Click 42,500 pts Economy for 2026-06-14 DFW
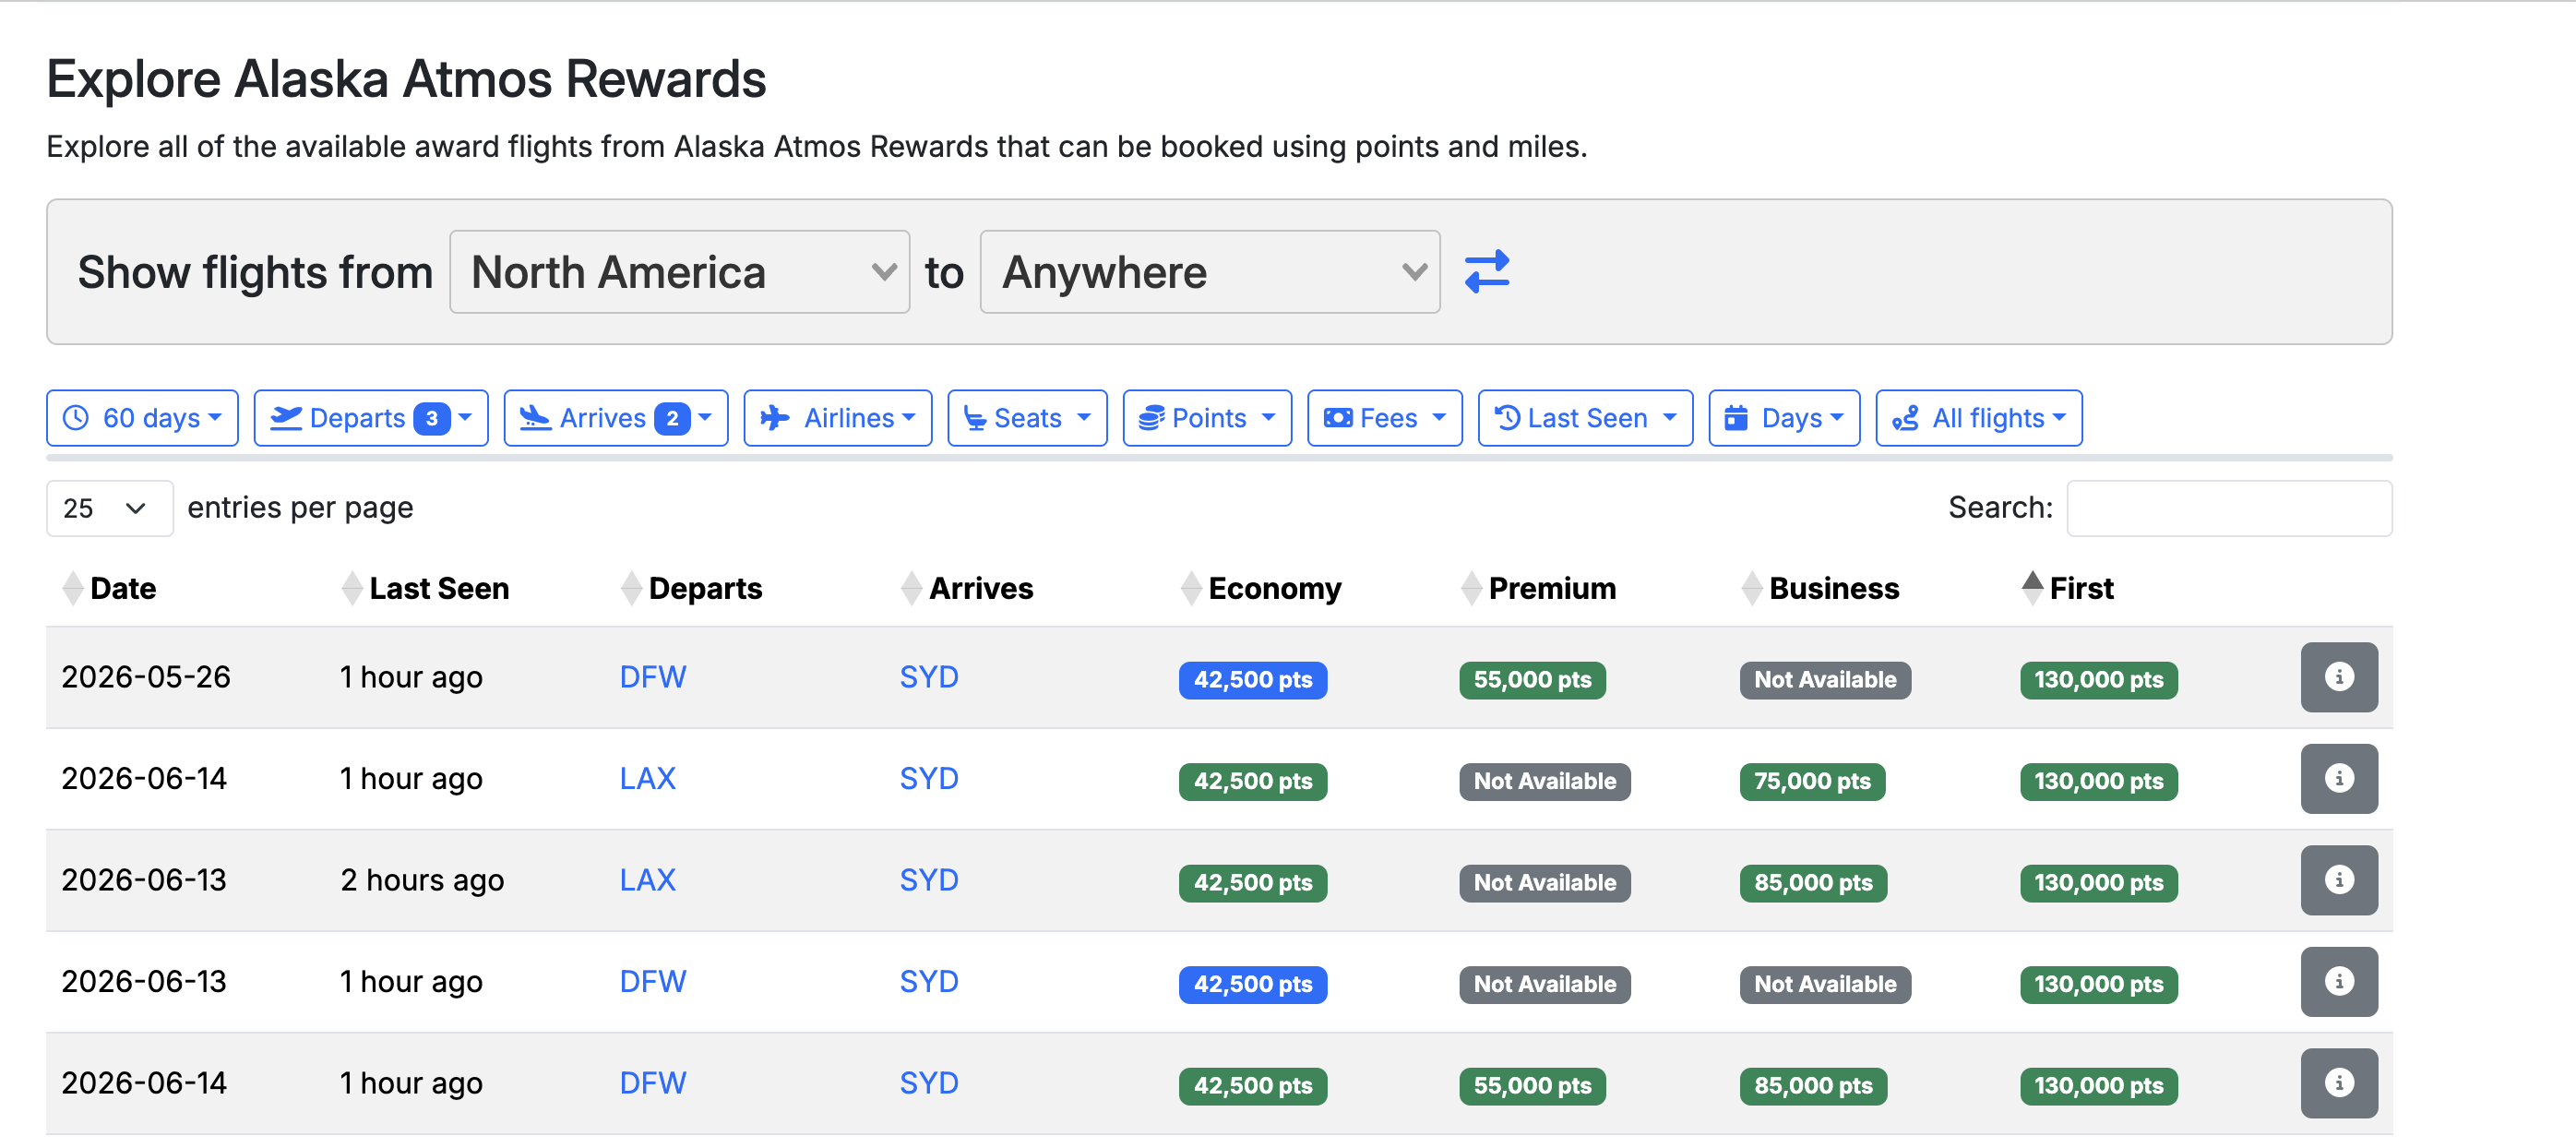Image resolution: width=2576 pixels, height=1148 pixels. point(1253,1086)
